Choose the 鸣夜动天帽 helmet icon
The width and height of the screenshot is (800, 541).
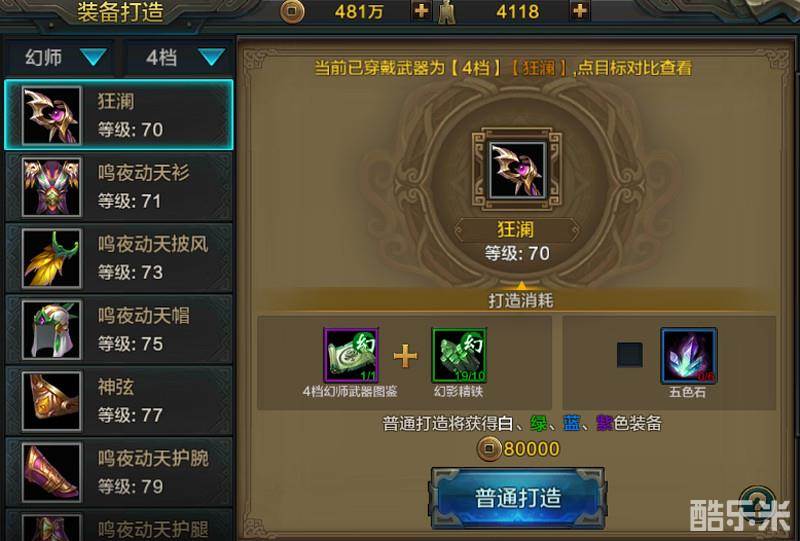point(52,330)
